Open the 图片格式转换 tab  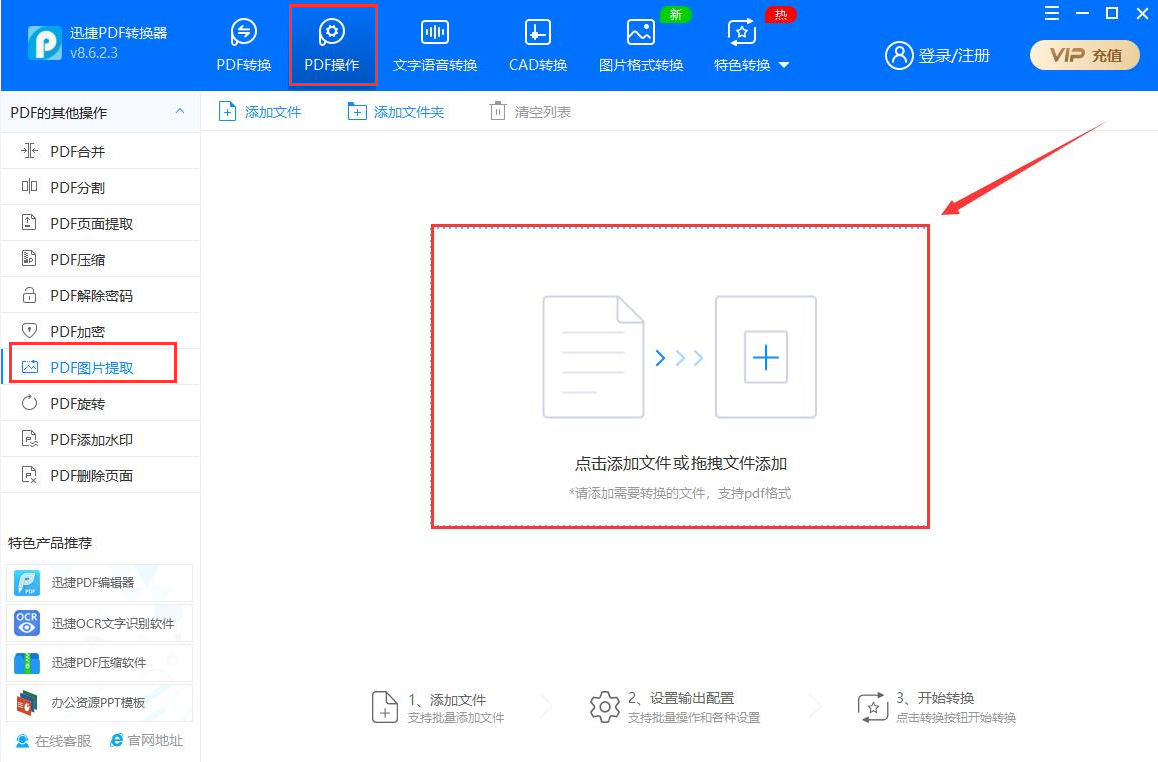tap(641, 46)
